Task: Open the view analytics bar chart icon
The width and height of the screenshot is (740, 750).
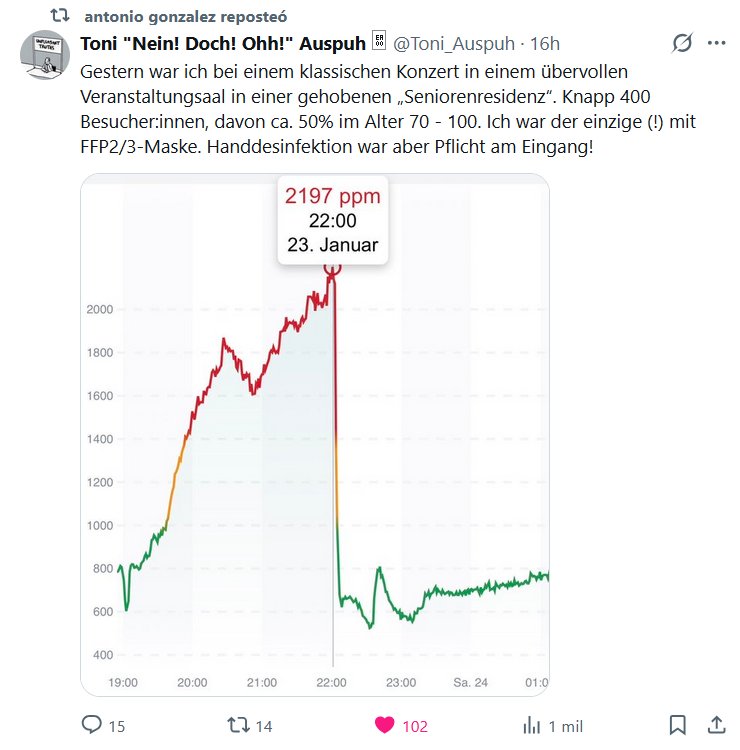Action: point(532,725)
